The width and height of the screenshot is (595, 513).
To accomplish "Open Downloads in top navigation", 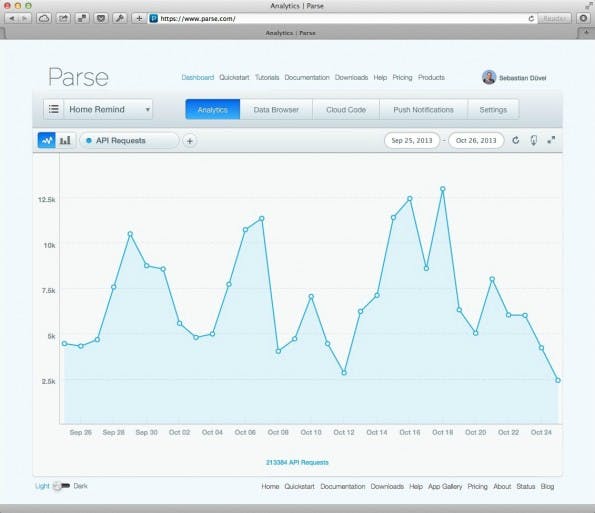I will (351, 77).
